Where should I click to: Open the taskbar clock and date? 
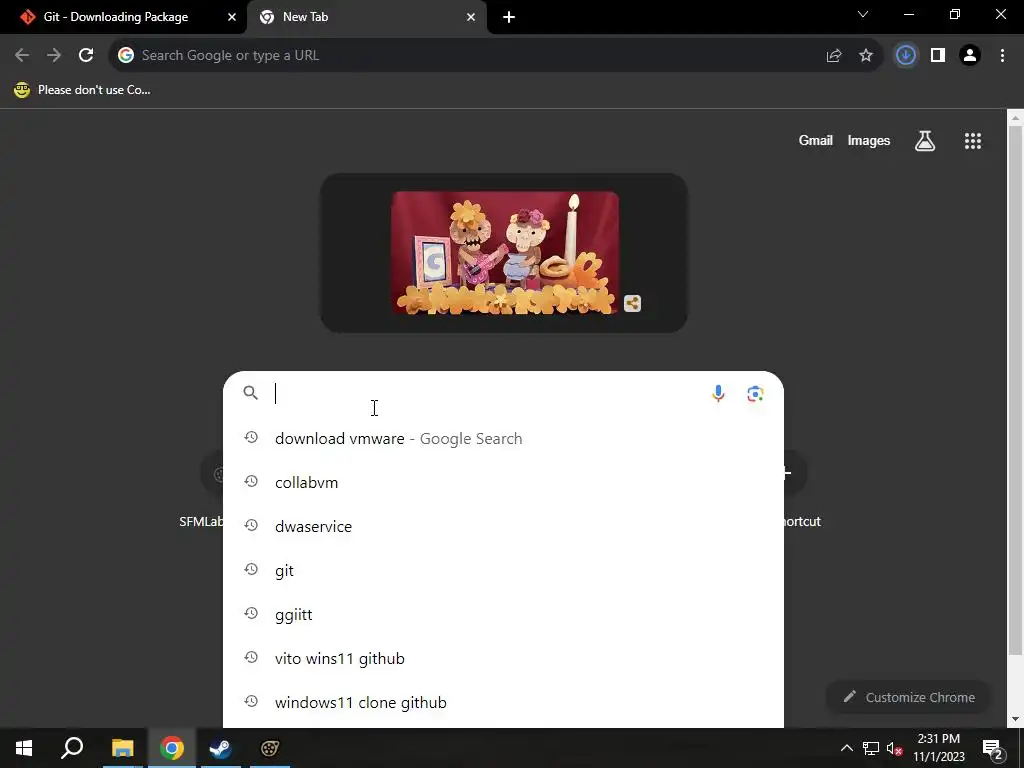click(x=938, y=748)
